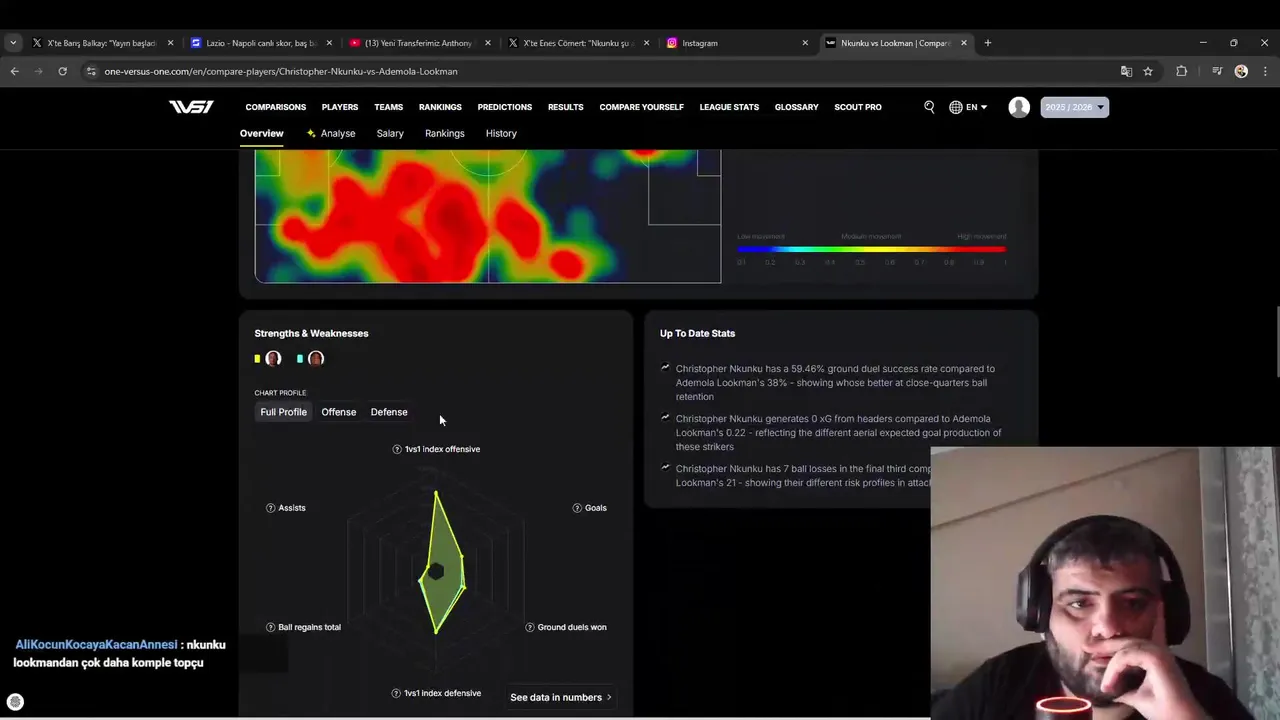This screenshot has height=720, width=1280.
Task: Click trend icon beside ground duel stat
Action: [665, 368]
